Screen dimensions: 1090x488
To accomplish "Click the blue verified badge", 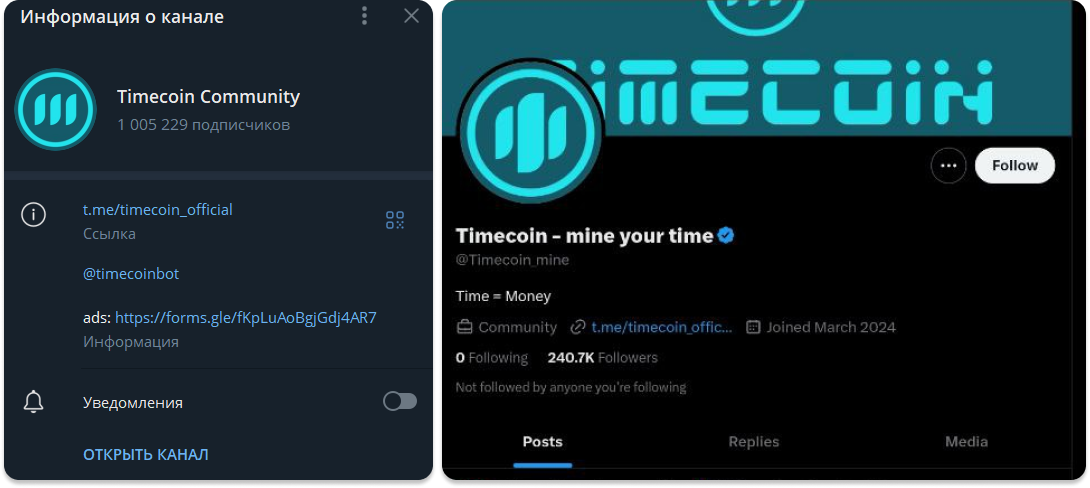I will pos(727,236).
